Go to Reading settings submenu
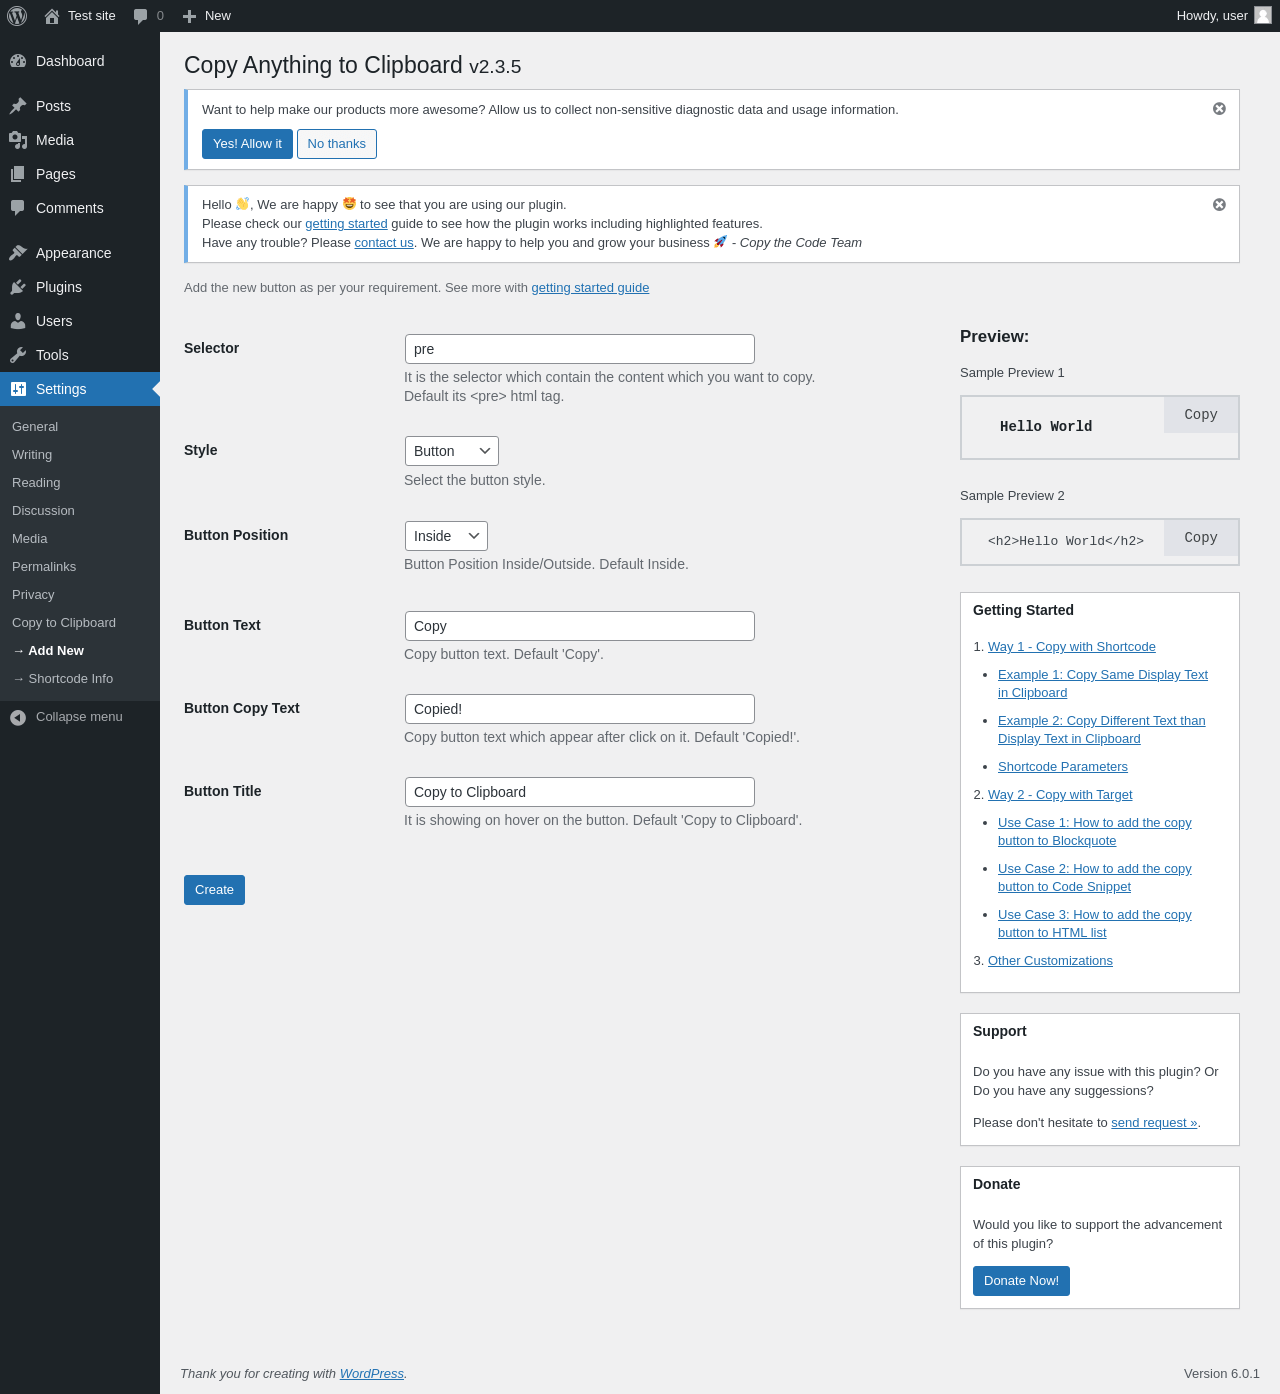The height and width of the screenshot is (1394, 1280). click(x=36, y=482)
